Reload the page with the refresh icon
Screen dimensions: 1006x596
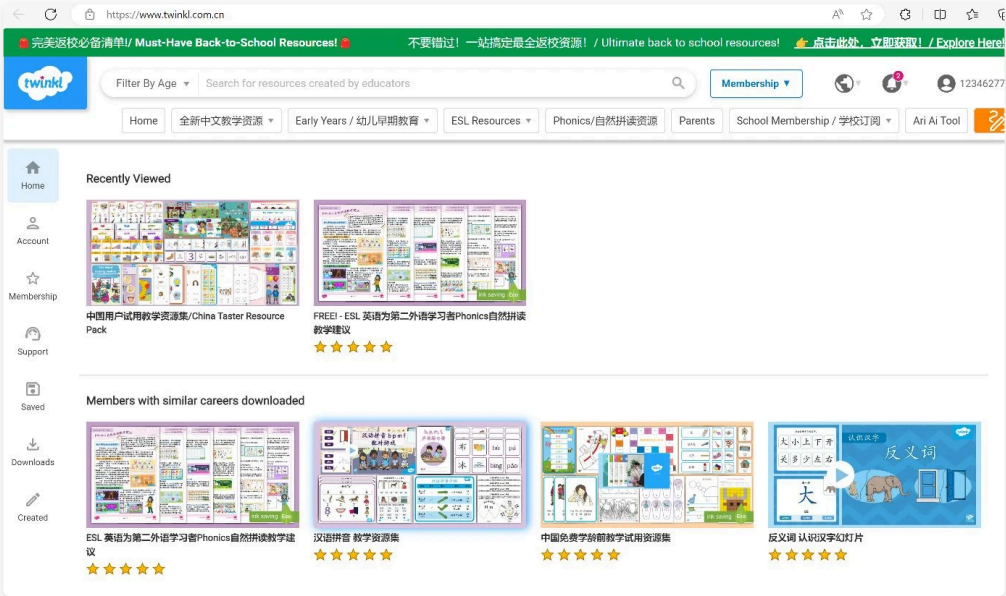coord(51,14)
